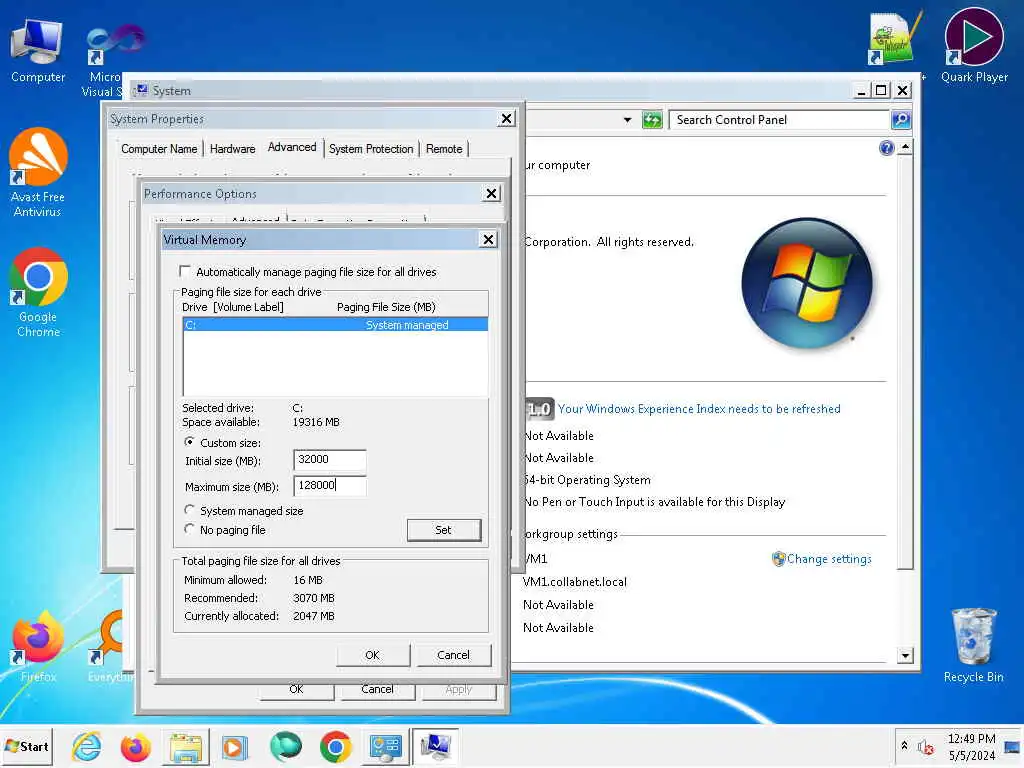Screen dimensions: 1024x768
Task: Open the Windows Experience Index refresh link
Action: (699, 409)
